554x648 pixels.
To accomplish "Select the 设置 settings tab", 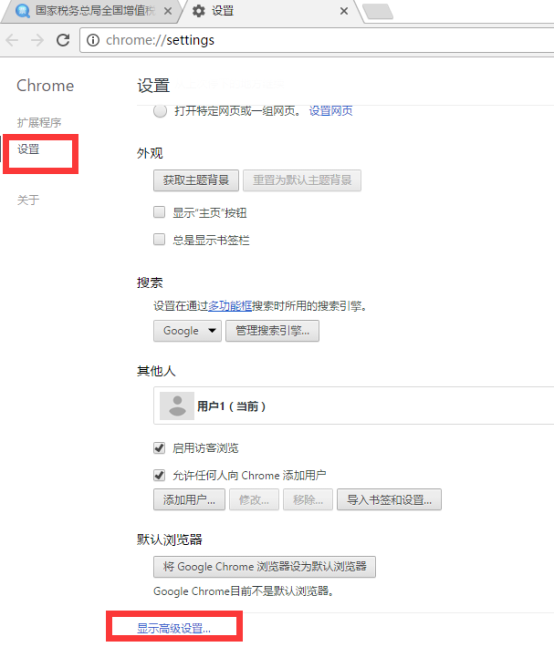I will (x=271, y=11).
